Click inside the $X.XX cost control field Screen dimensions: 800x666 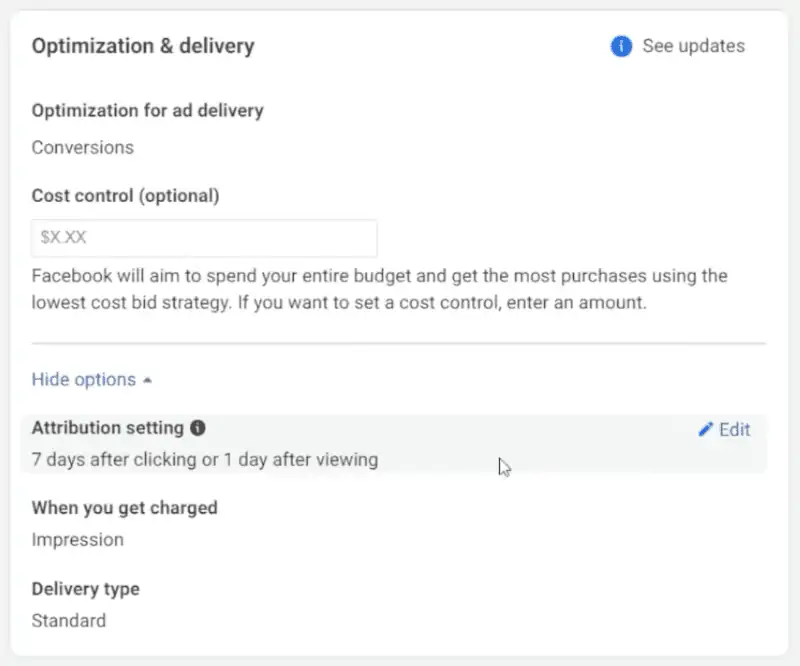[x=204, y=238]
